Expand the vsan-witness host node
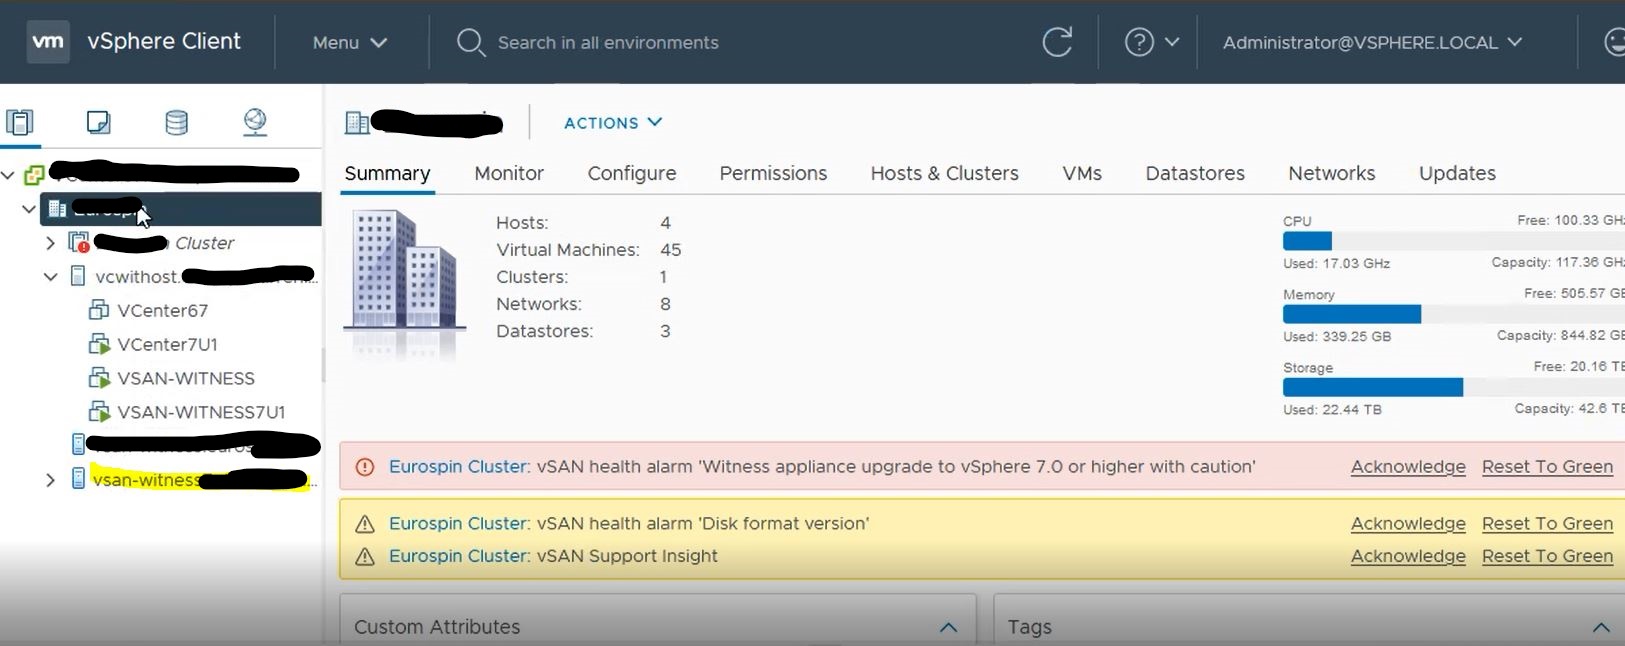The image size is (1625, 646). tap(50, 480)
